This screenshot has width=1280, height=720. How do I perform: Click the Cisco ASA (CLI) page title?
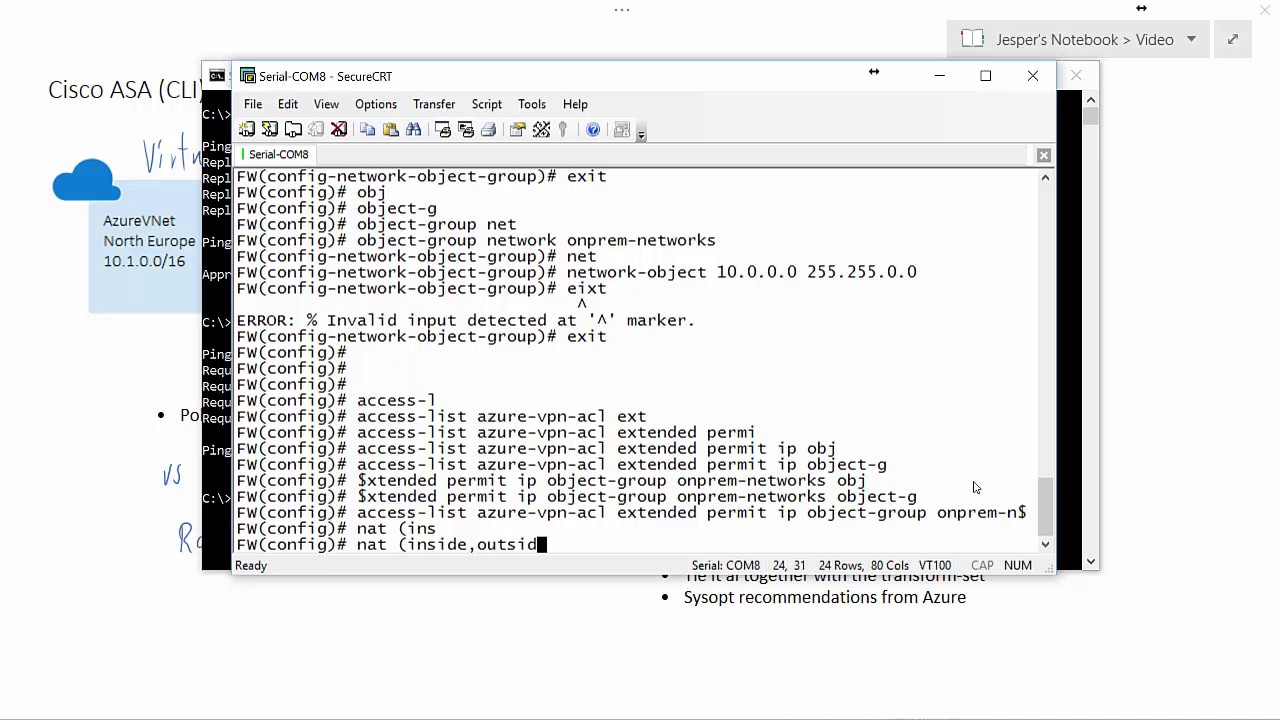[x=126, y=90]
